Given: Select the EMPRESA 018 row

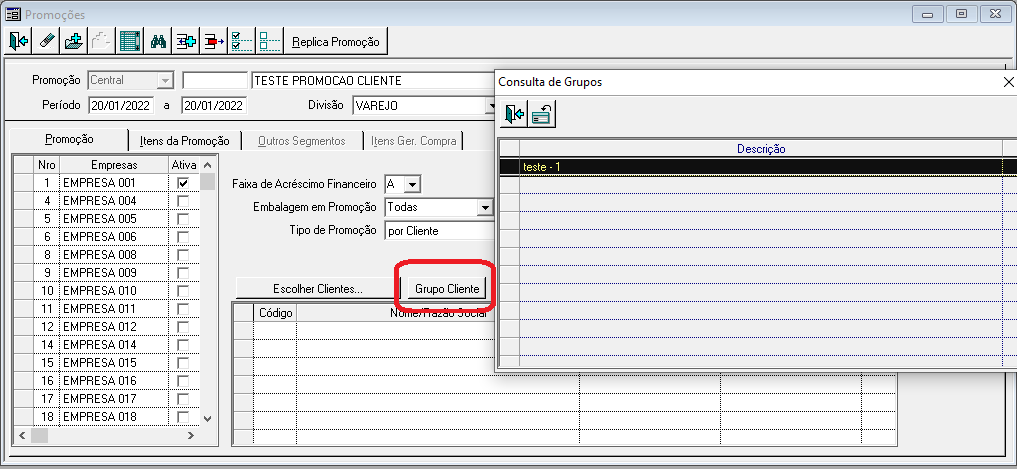Looking at the screenshot, I should click(107, 416).
